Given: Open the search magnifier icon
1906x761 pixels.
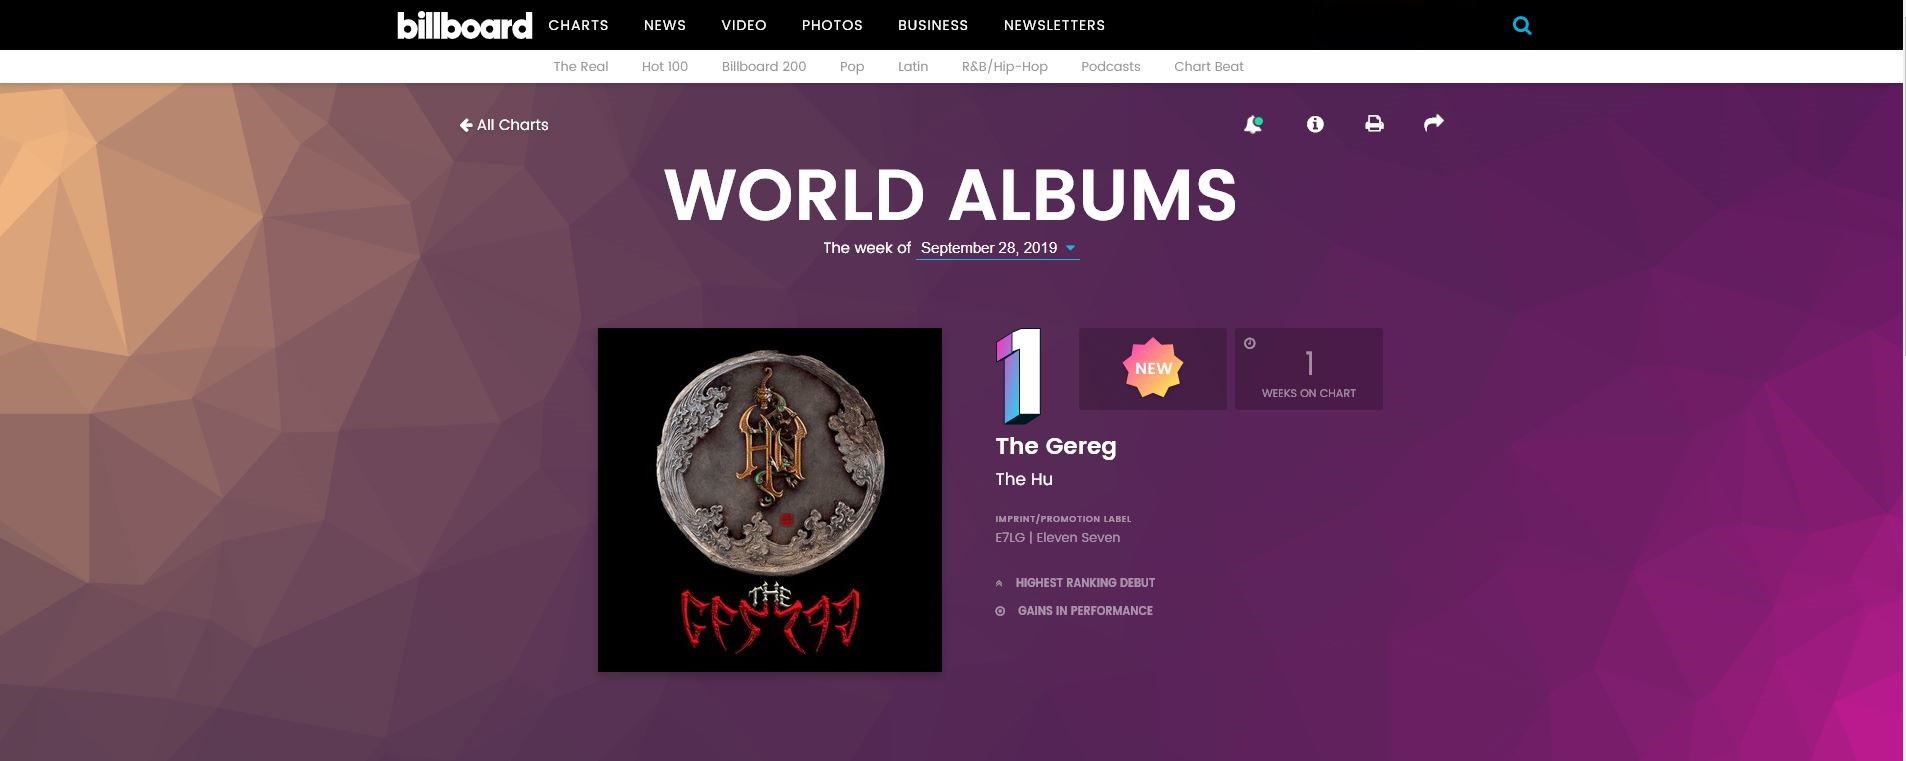Looking at the screenshot, I should [x=1522, y=26].
